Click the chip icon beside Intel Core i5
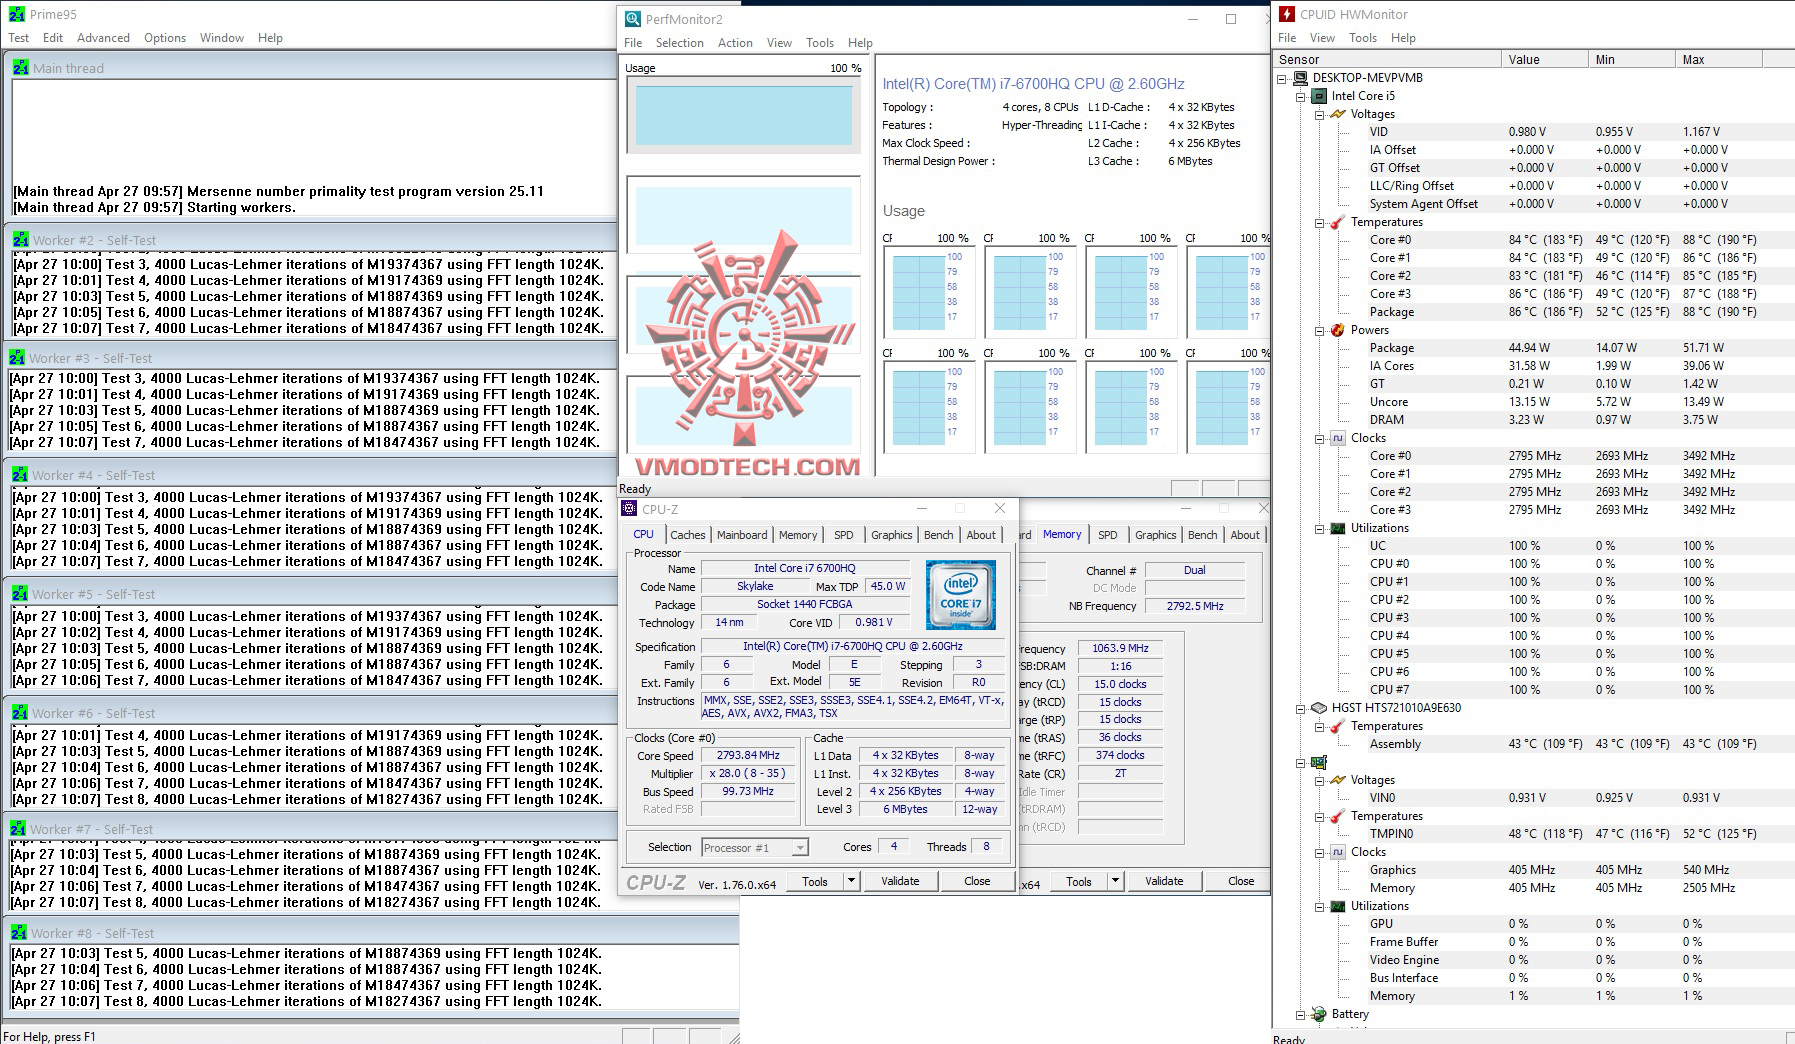This screenshot has width=1795, height=1044. click(1320, 96)
